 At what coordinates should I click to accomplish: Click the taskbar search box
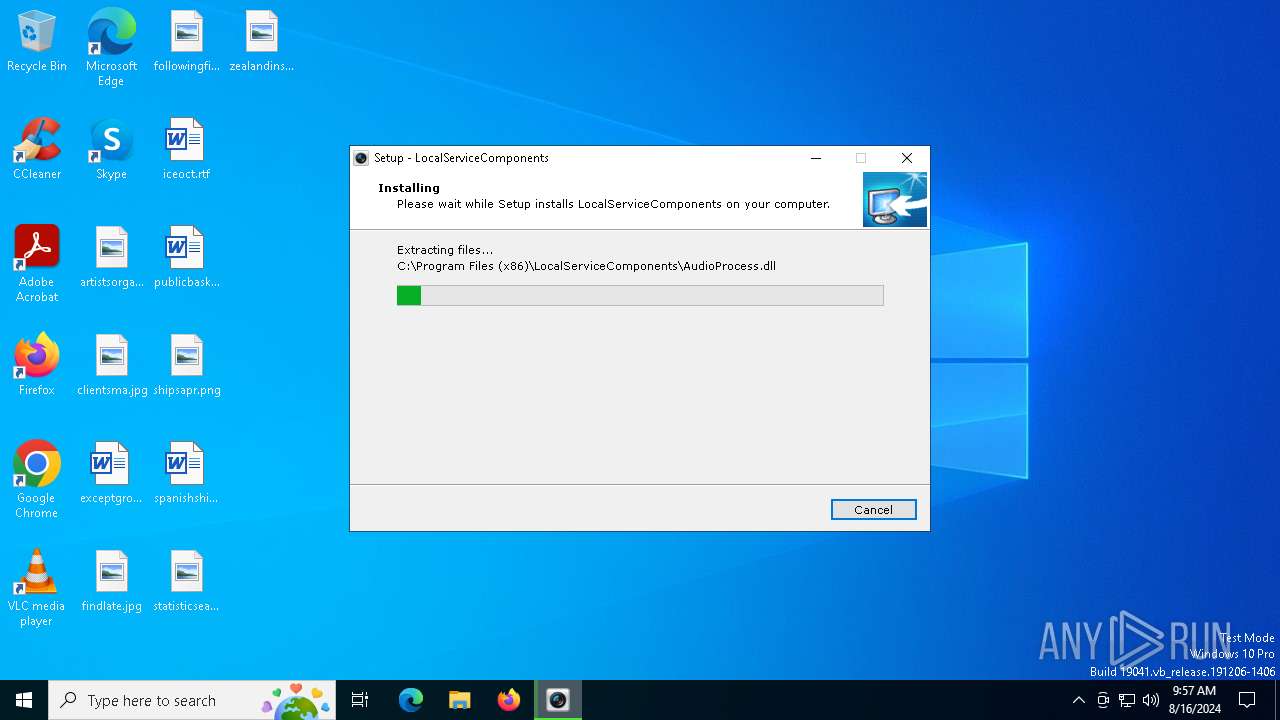[192, 700]
